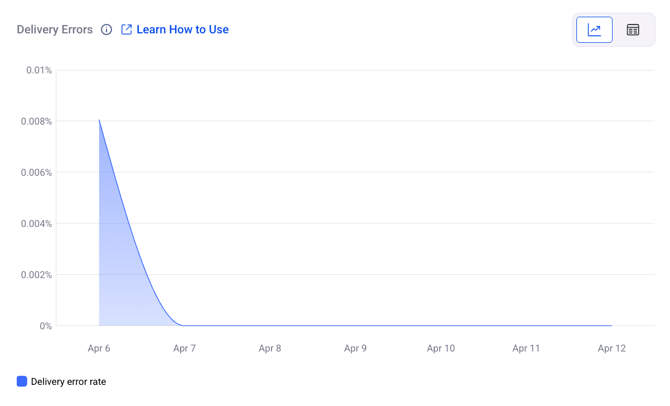Screen dimensions: 670x406
Task: Click the Apr 11 date label
Action: click(x=526, y=348)
